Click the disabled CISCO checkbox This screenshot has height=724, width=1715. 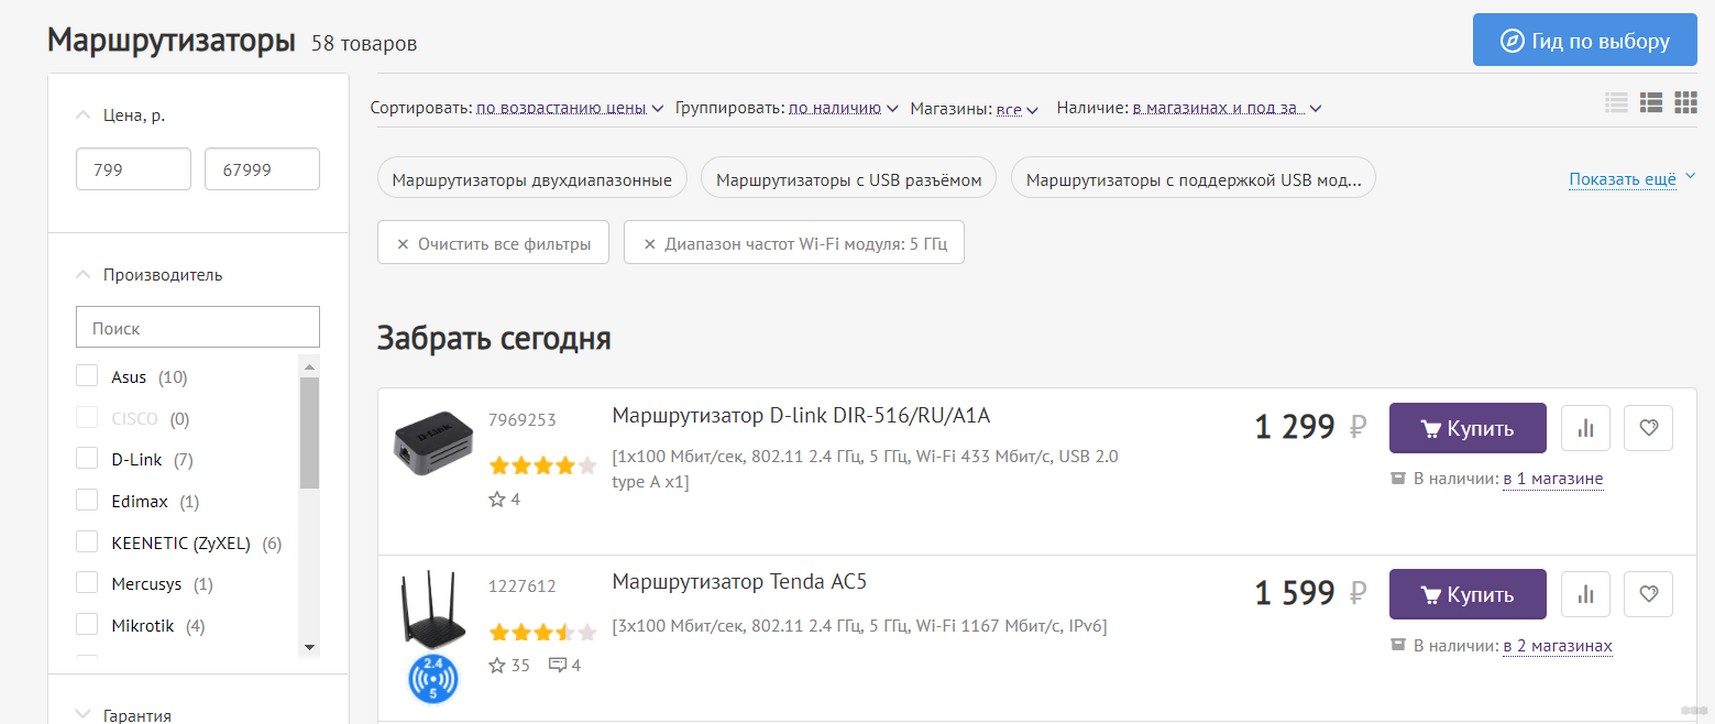coord(87,417)
